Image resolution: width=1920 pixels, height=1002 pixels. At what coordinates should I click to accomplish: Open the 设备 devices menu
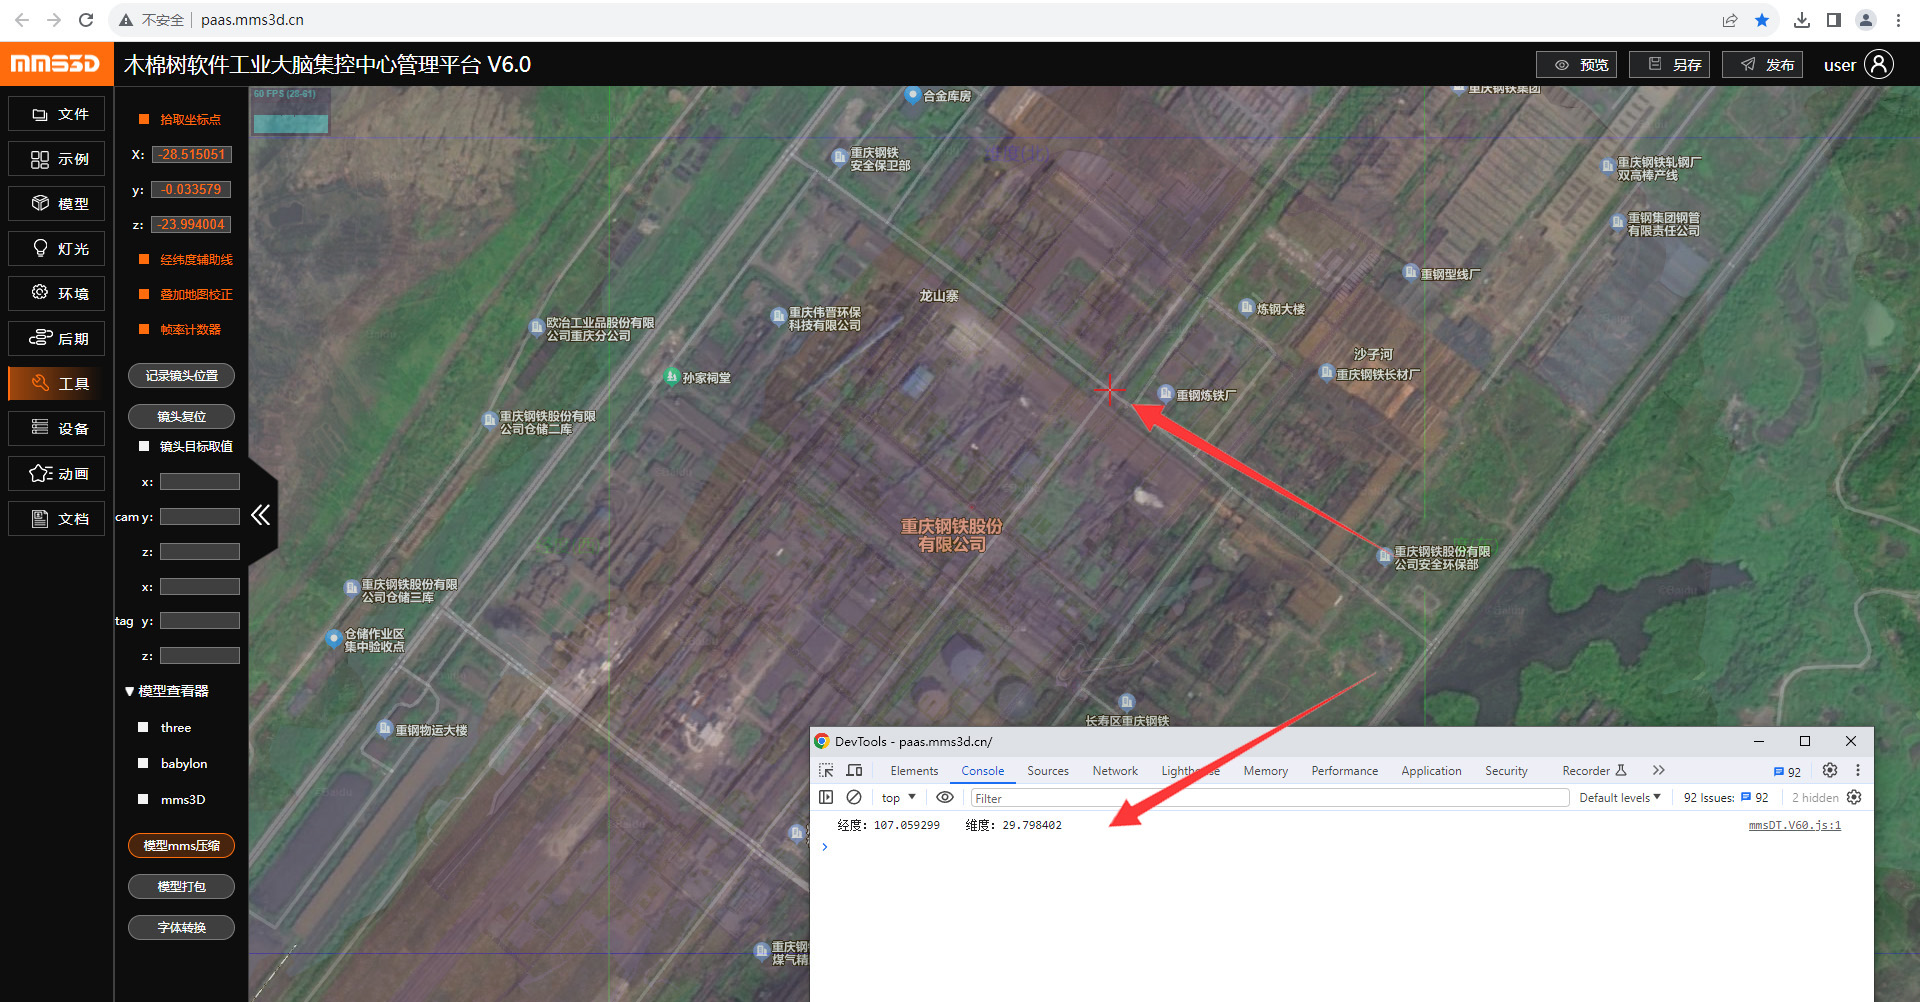pos(57,429)
